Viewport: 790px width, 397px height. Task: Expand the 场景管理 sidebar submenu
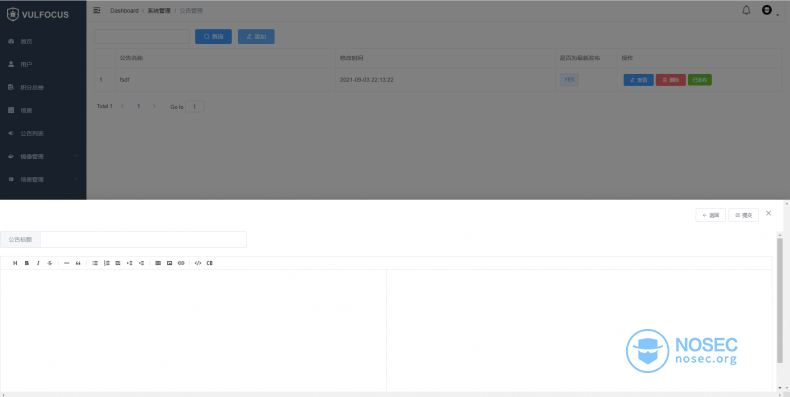(43, 179)
